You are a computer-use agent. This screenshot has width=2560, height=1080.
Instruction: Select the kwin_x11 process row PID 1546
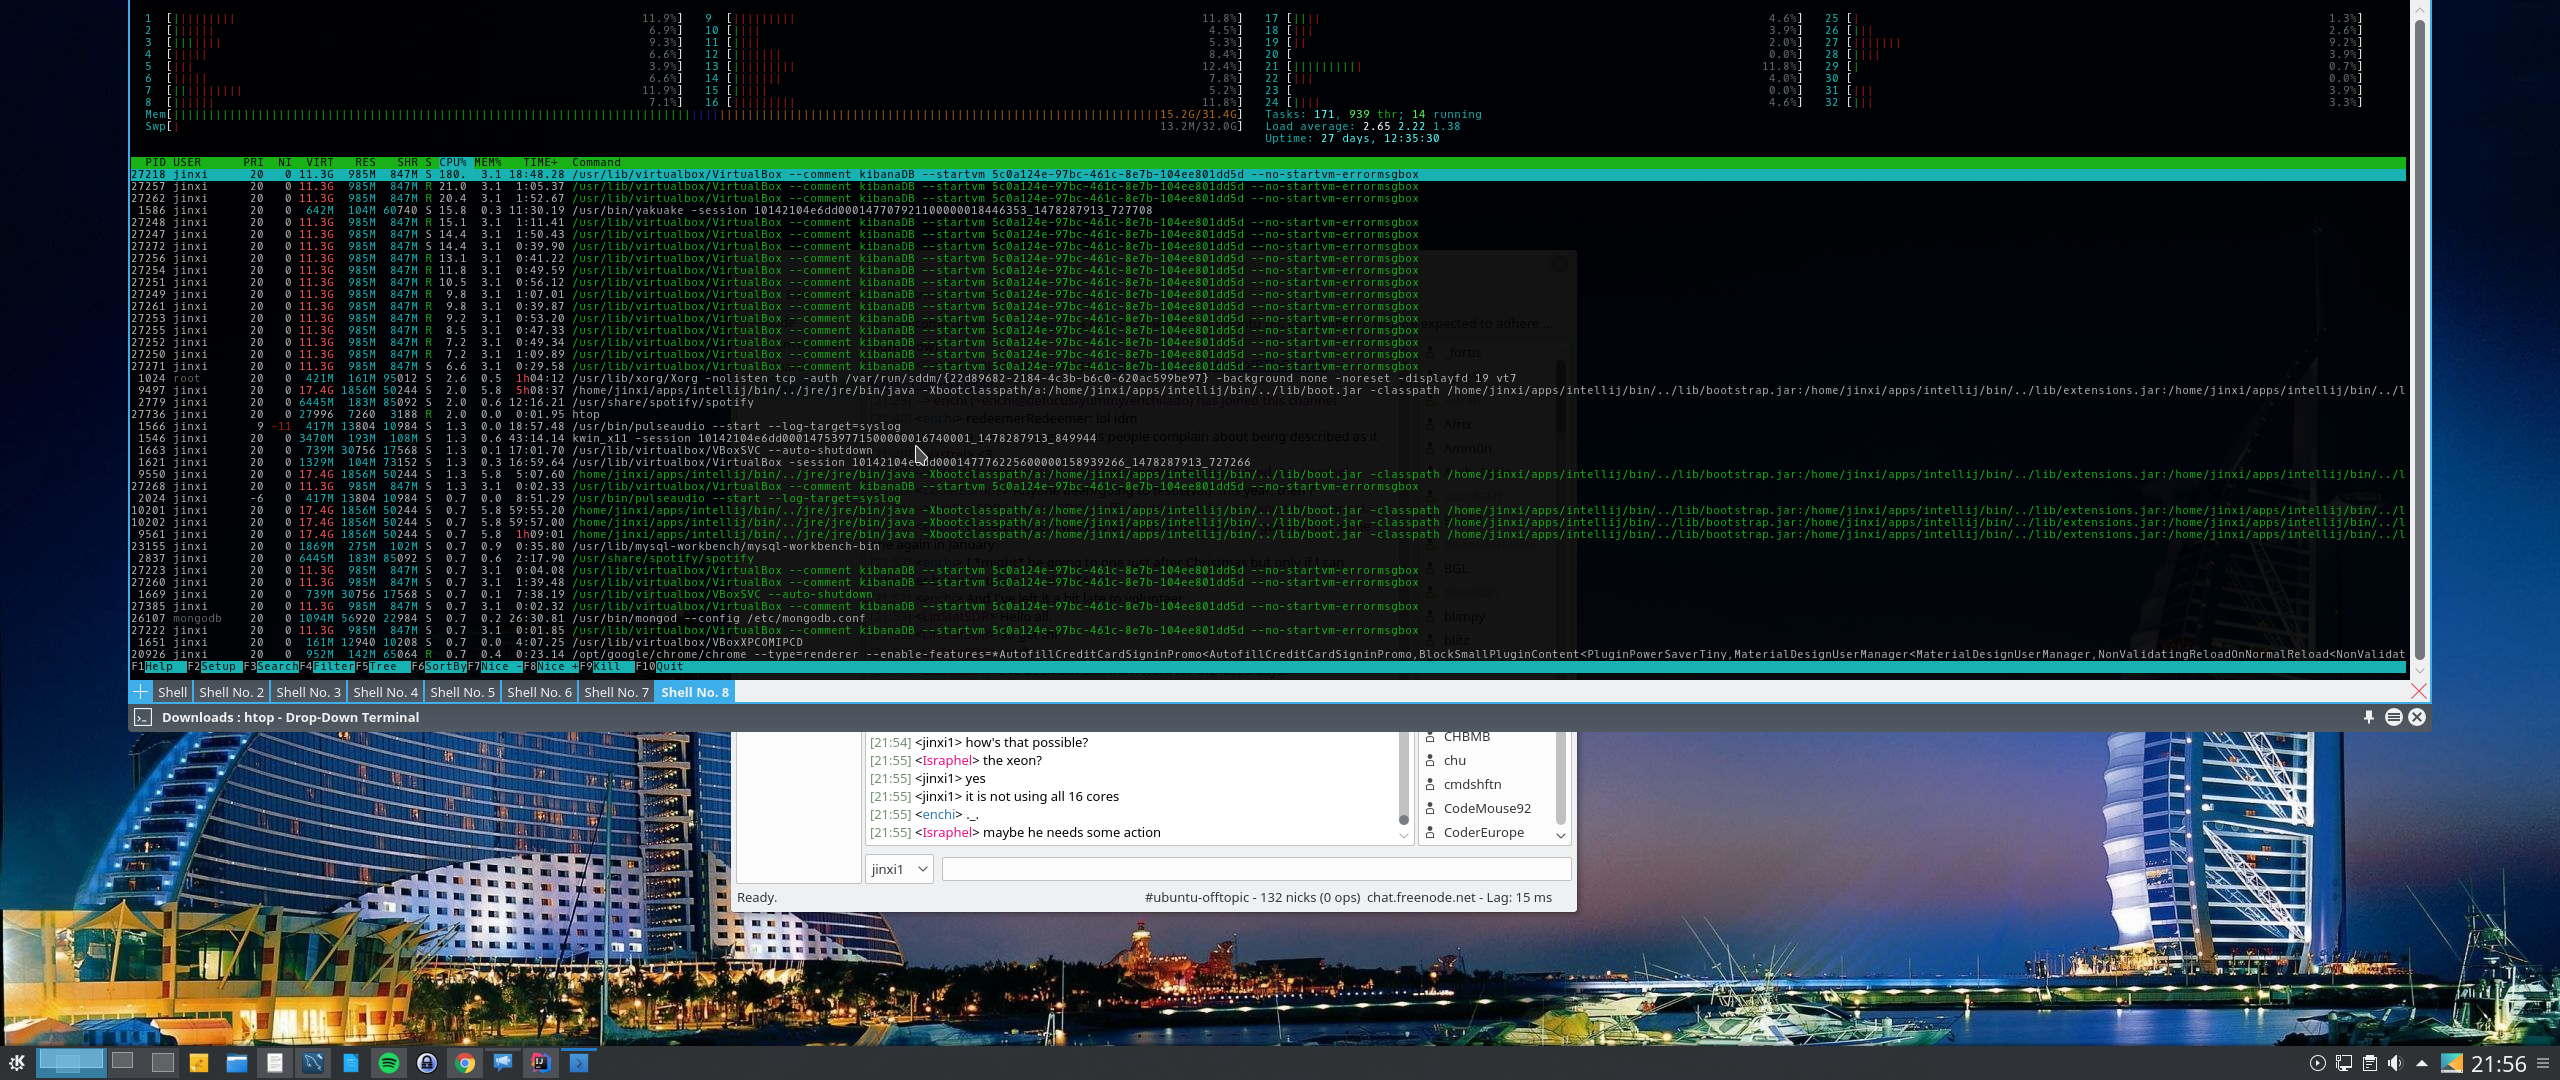click(1268, 438)
